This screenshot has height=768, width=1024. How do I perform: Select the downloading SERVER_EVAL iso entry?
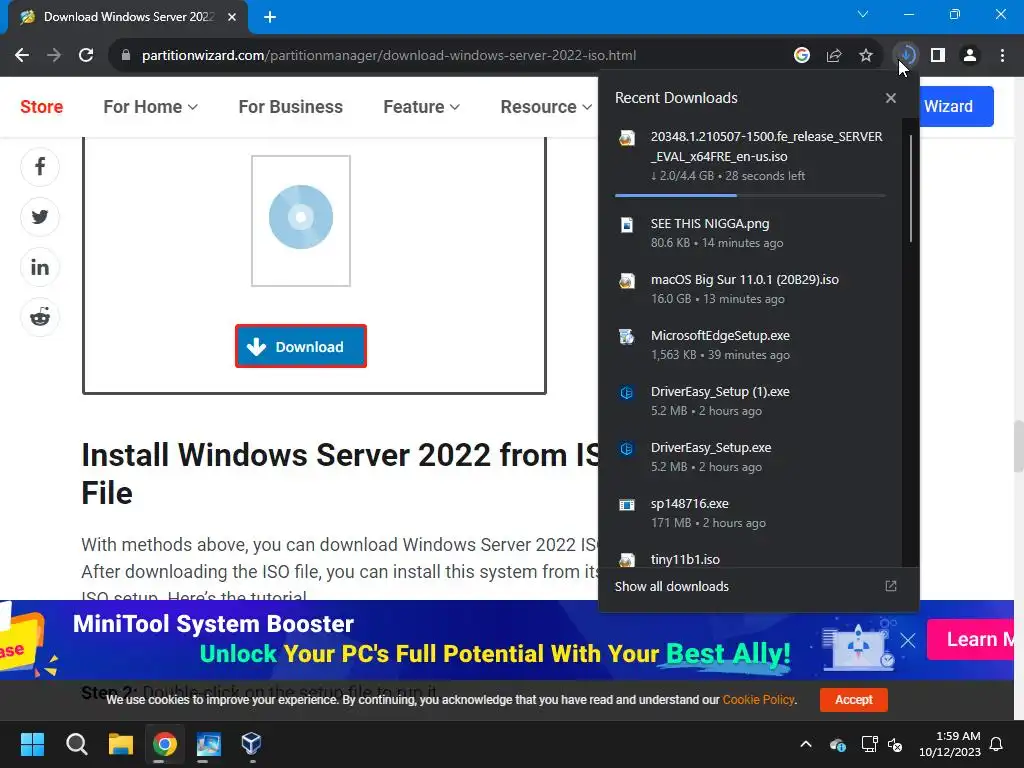point(750,155)
